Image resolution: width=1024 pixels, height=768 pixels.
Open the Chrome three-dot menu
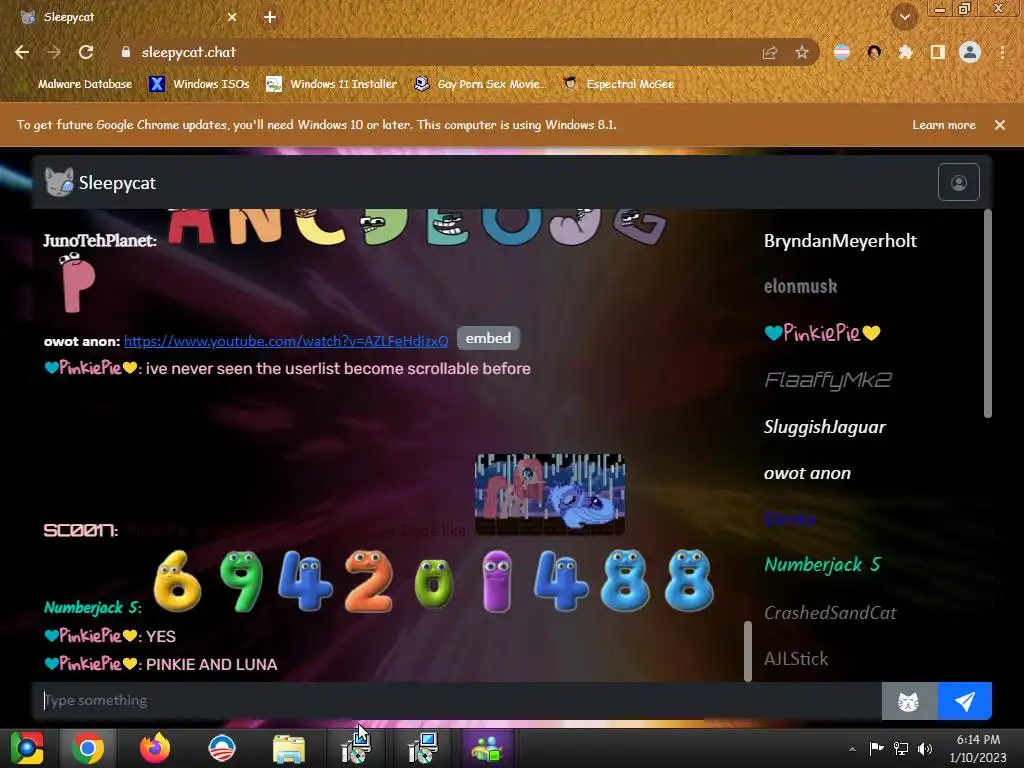coord(1002,52)
